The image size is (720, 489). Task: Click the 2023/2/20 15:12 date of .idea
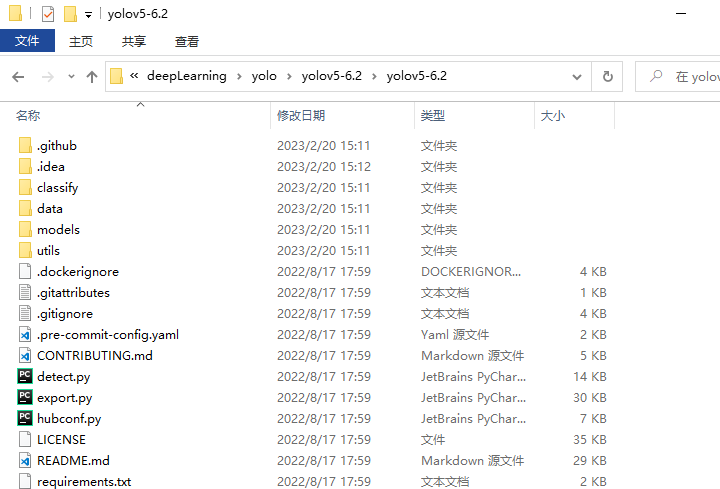[x=324, y=167]
